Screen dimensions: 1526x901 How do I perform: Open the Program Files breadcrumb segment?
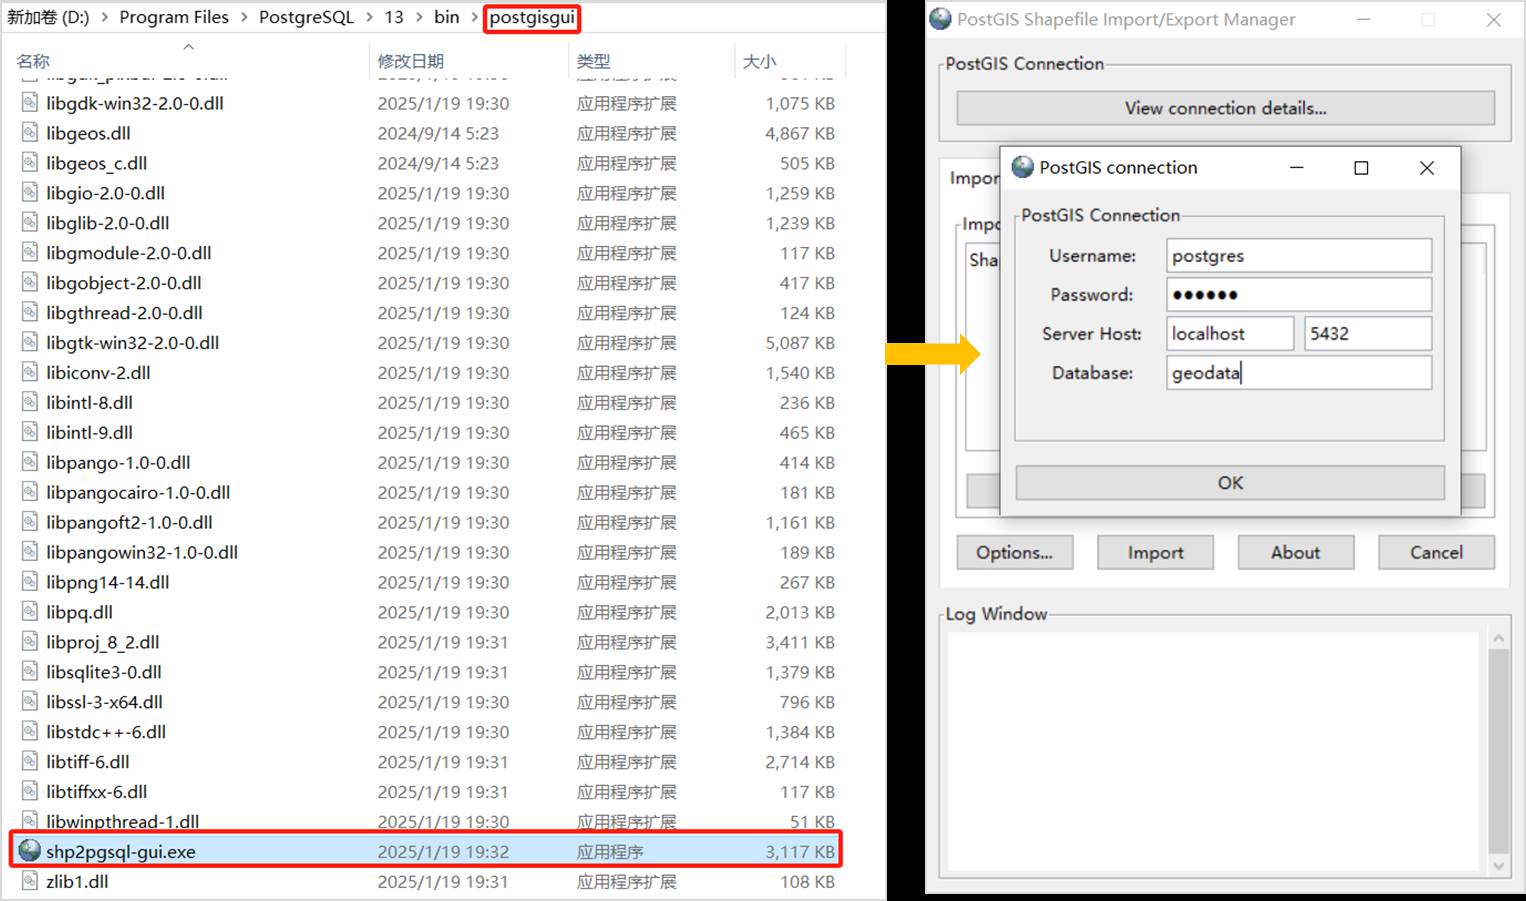(x=174, y=18)
